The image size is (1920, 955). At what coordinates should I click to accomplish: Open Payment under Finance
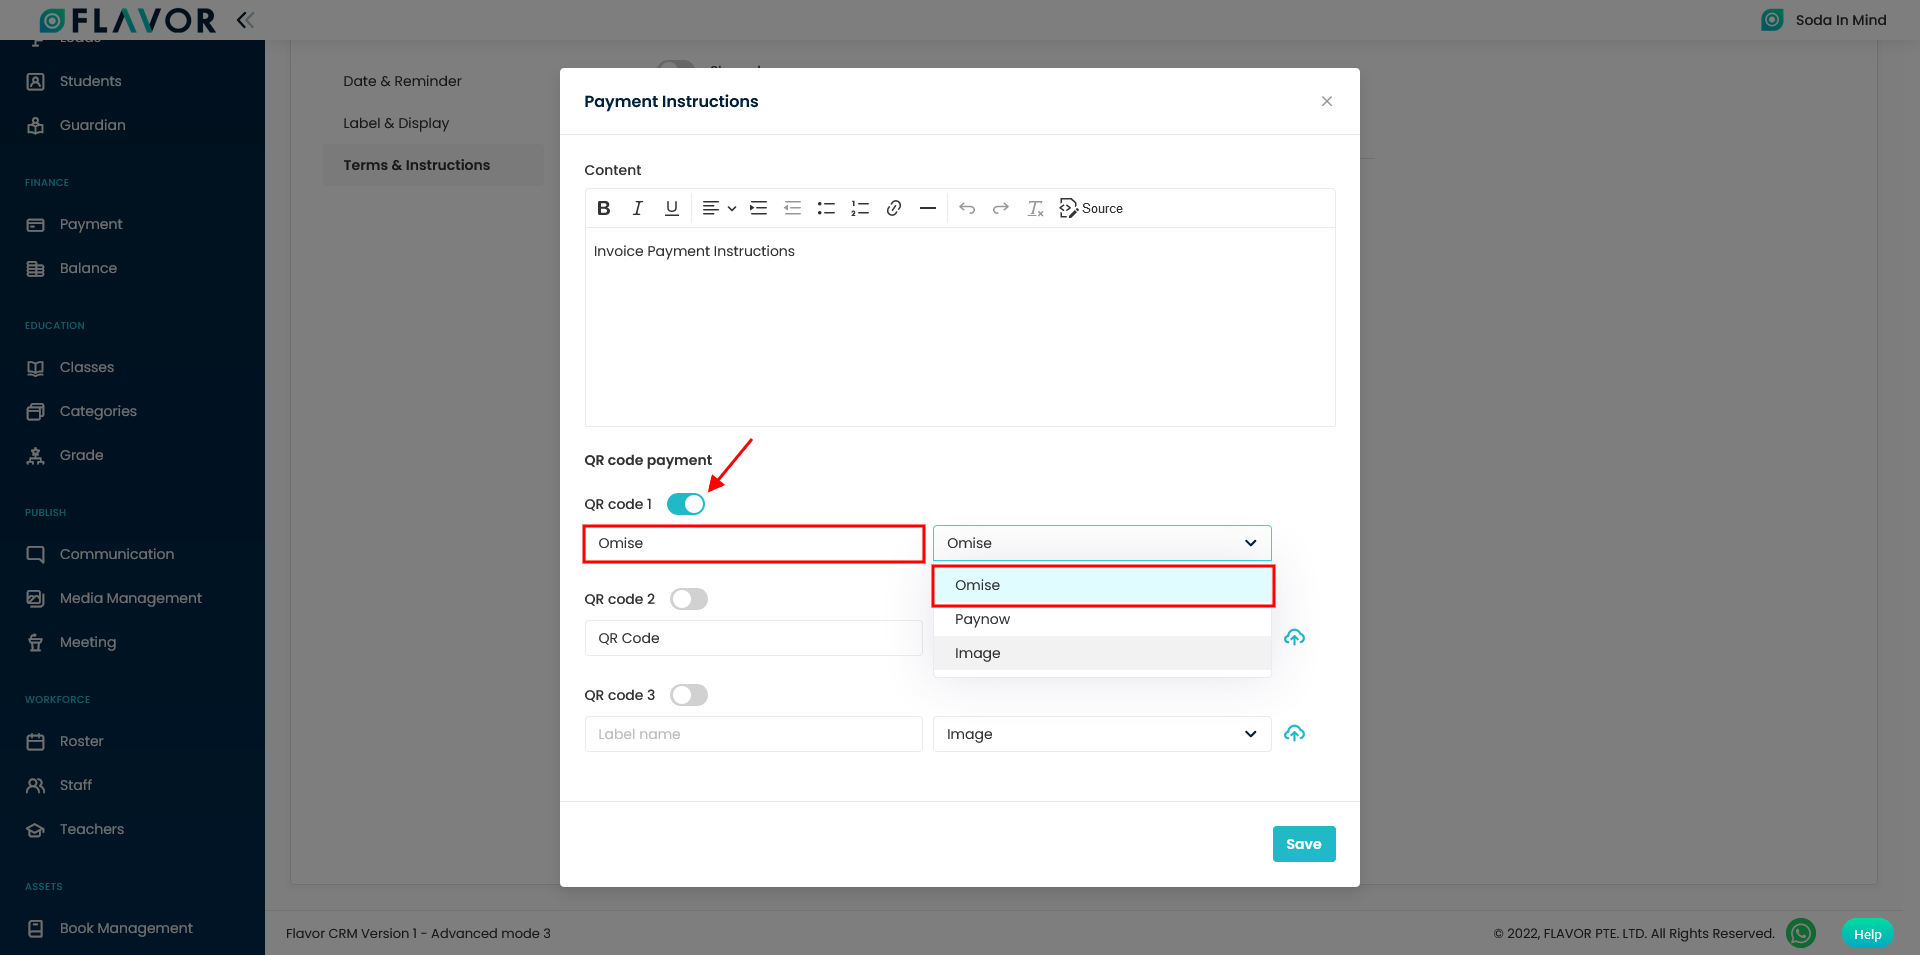point(91,224)
